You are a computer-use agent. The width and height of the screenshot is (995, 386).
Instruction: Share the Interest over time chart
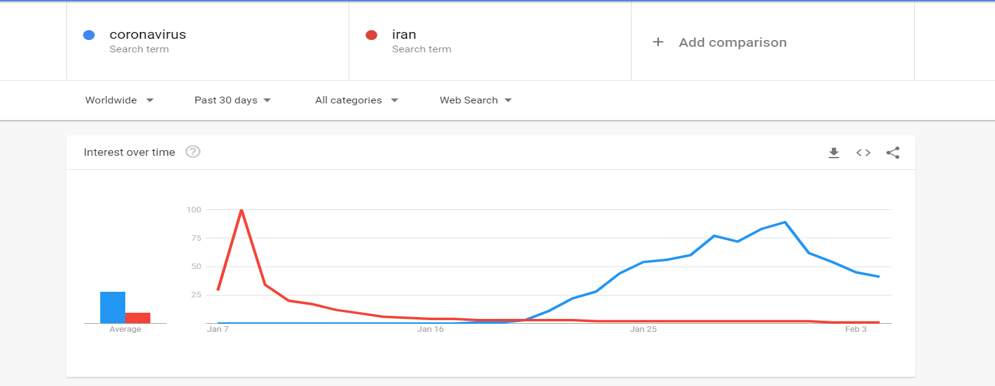click(x=893, y=152)
